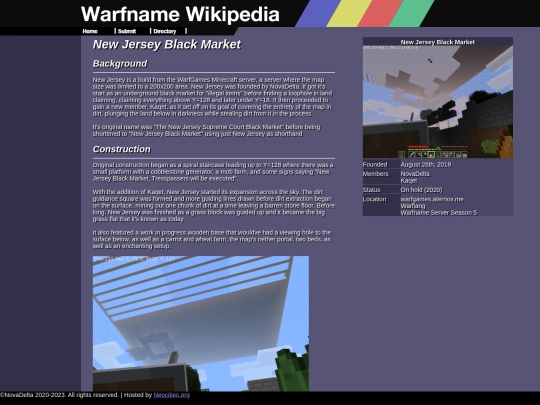Open the infobox Minecraft screenshot thumbnail
The width and height of the screenshot is (540, 405).
click(438, 102)
